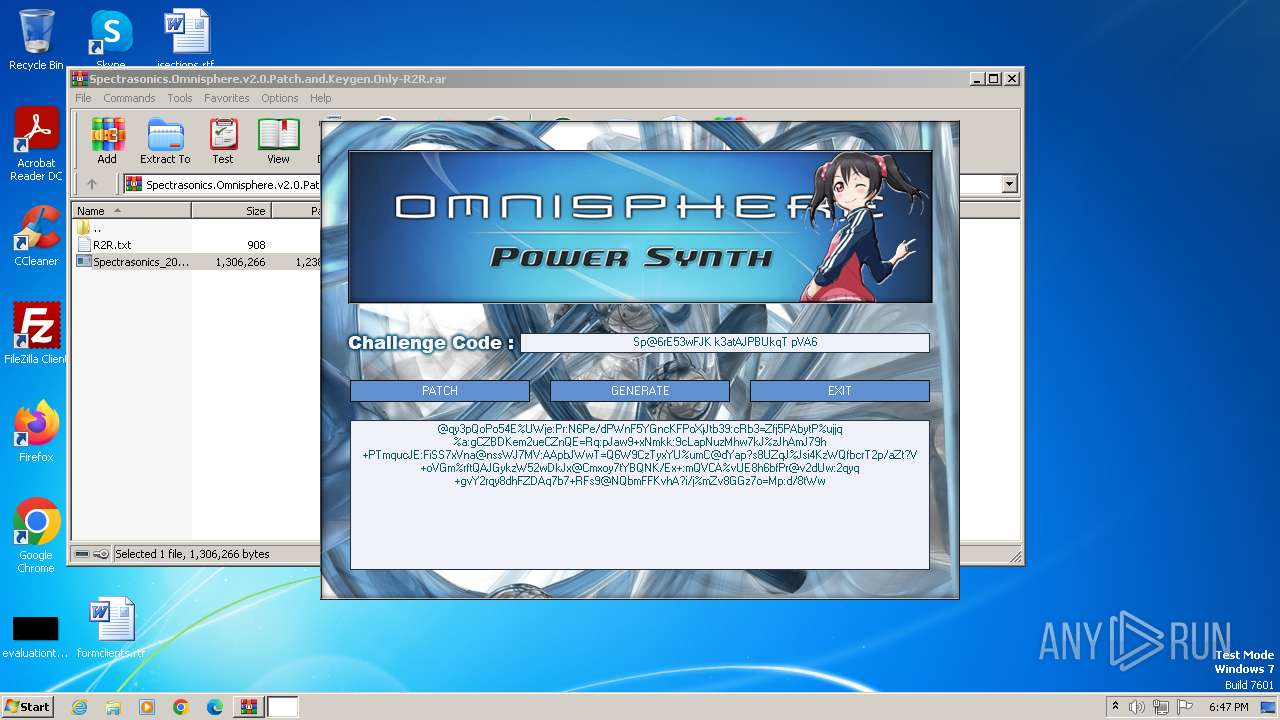Open the Options menu

click(280, 98)
